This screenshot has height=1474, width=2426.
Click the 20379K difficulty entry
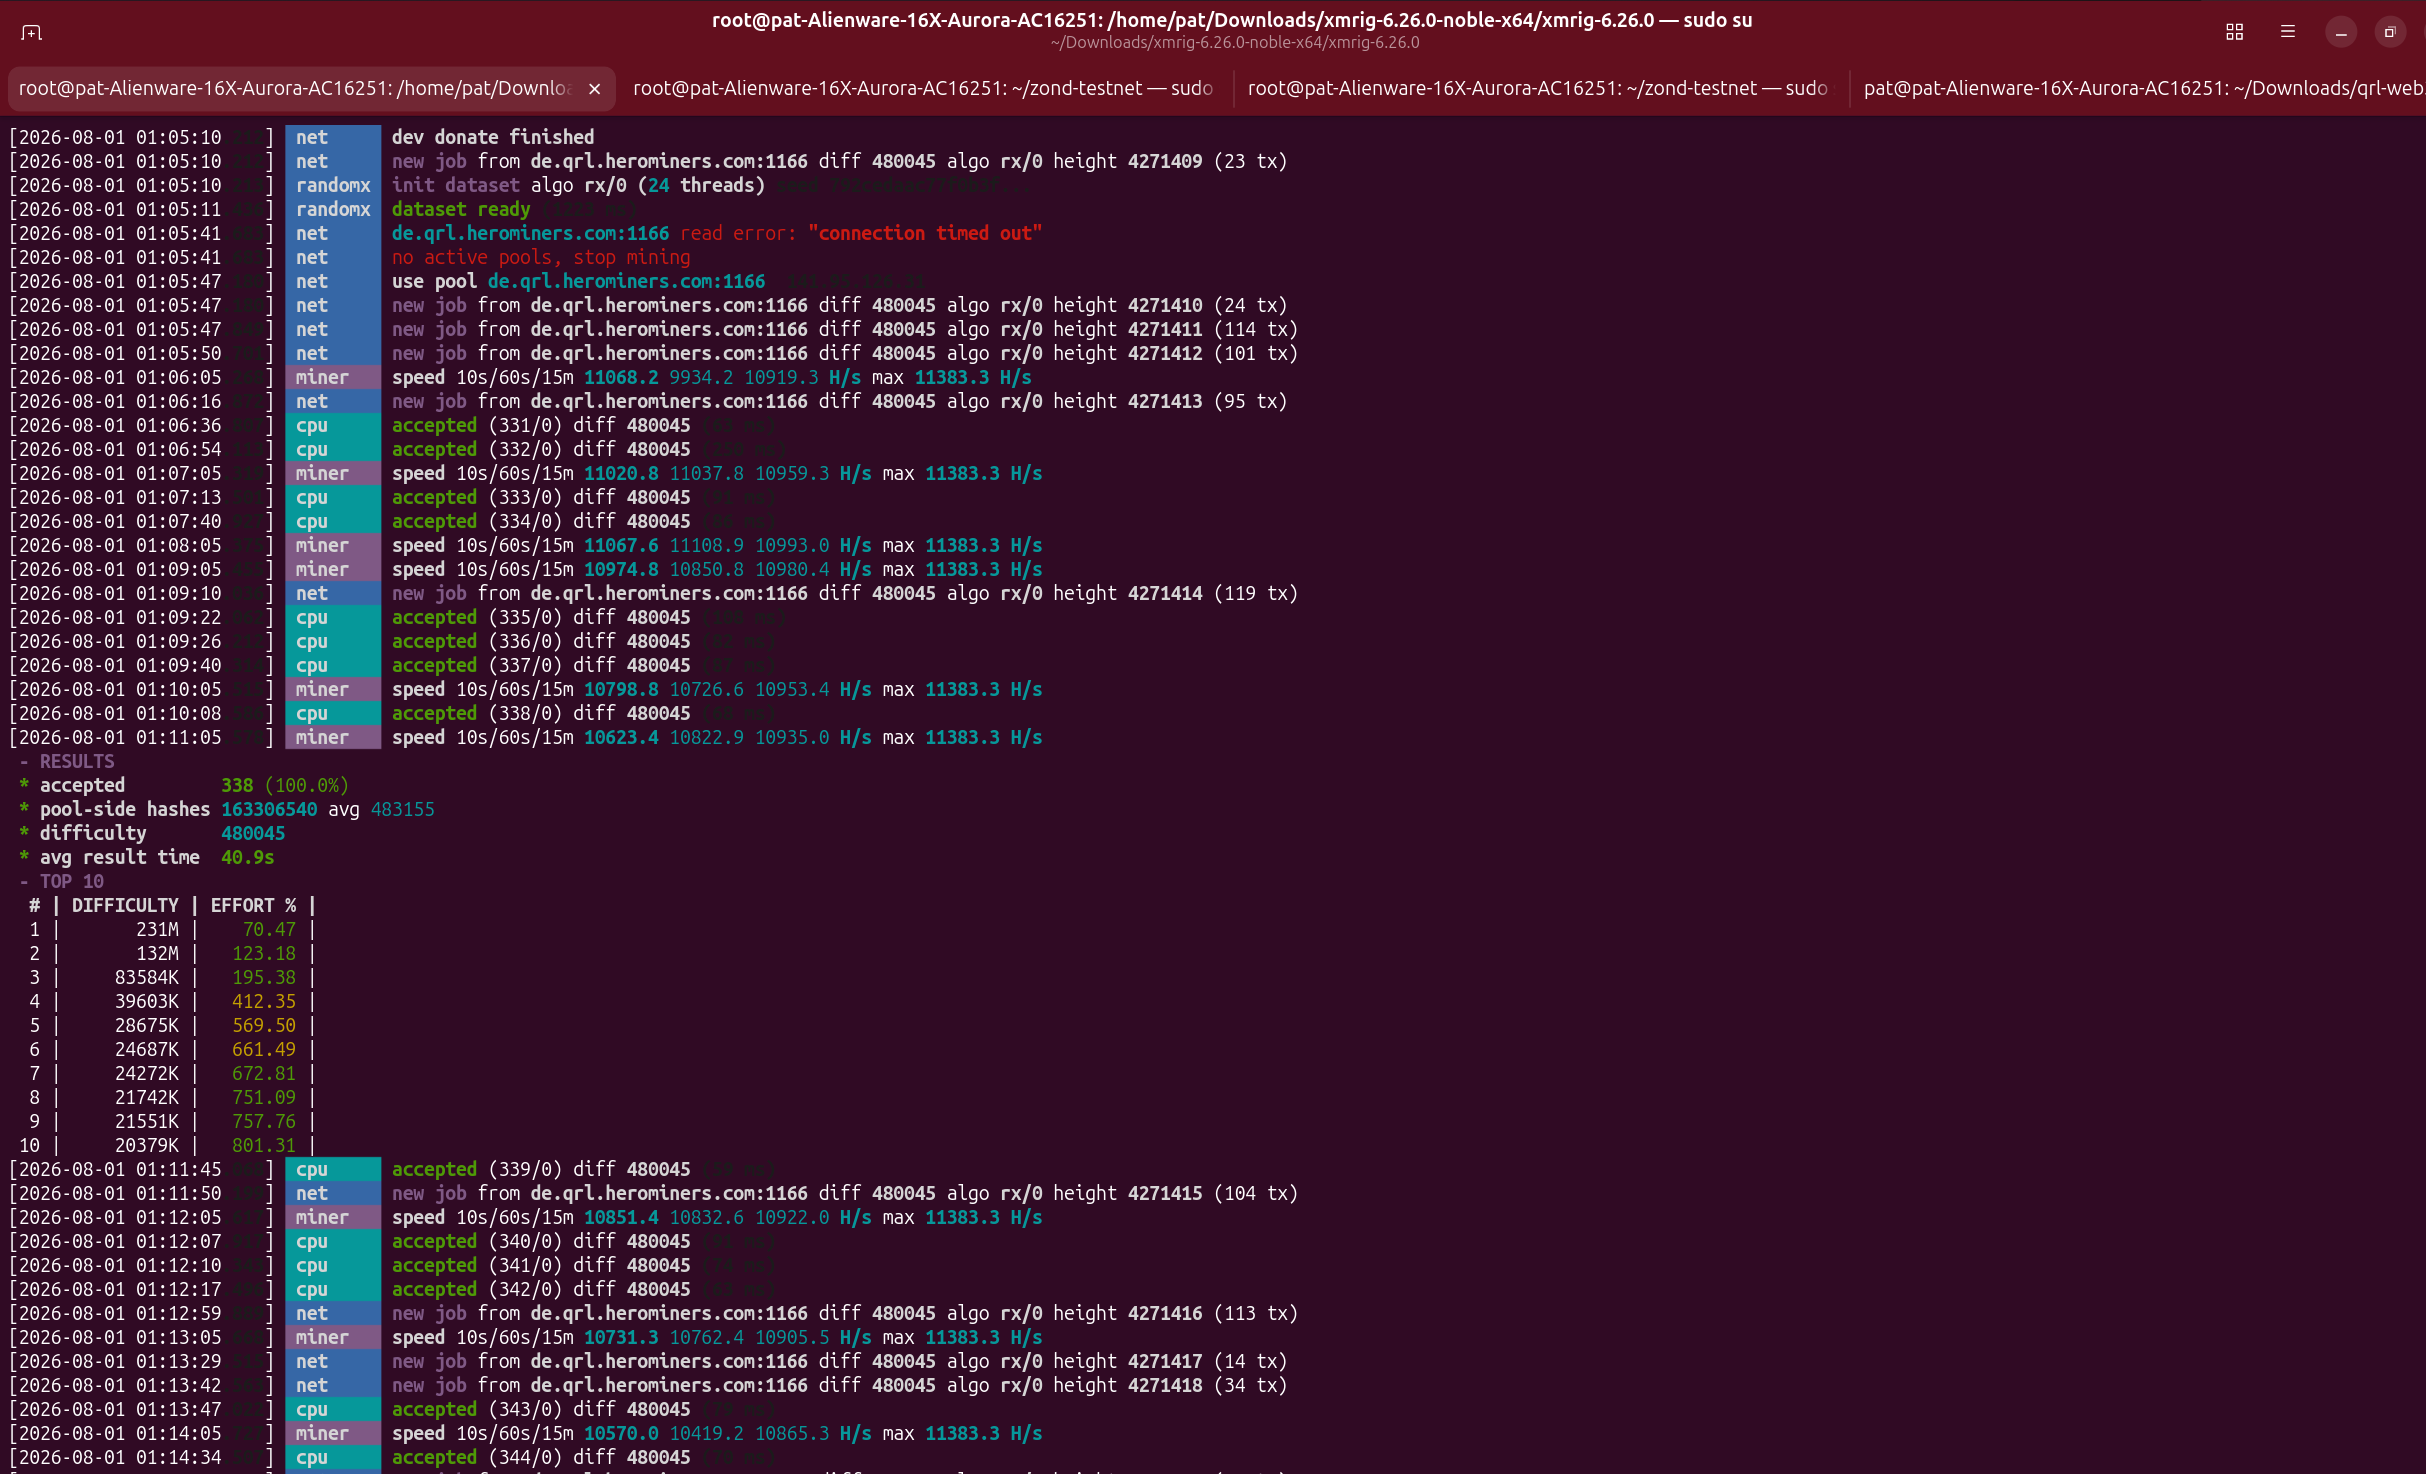(147, 1145)
